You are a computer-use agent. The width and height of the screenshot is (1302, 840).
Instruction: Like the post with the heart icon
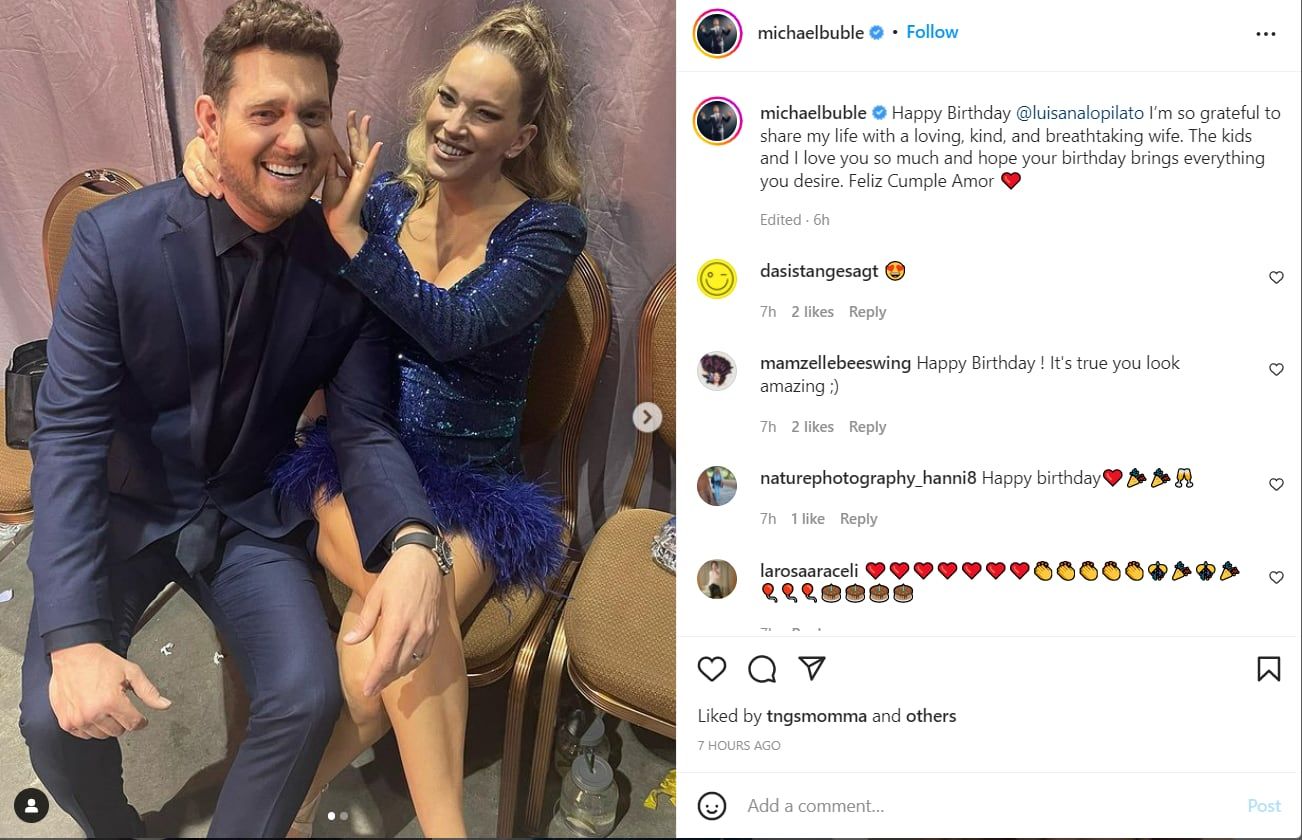point(712,668)
